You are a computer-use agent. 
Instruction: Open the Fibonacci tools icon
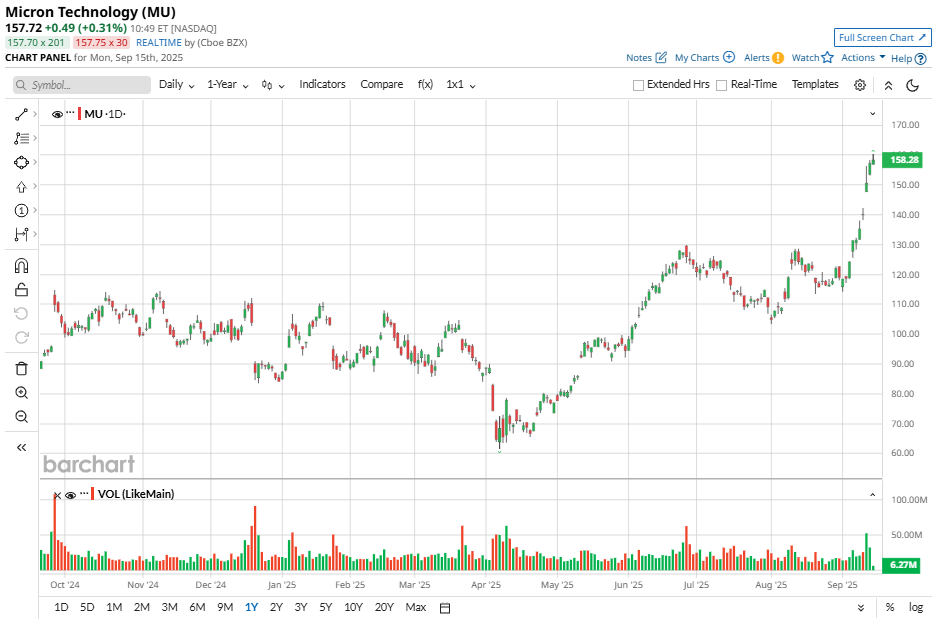pyautogui.click(x=21, y=138)
